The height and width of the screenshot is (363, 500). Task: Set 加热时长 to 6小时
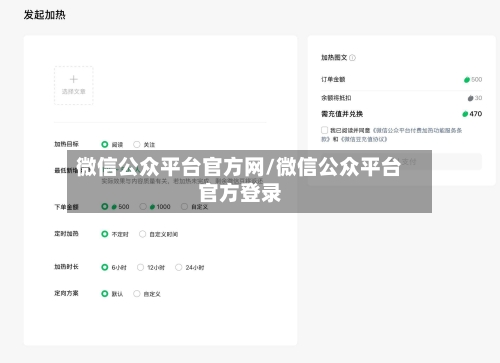105,267
